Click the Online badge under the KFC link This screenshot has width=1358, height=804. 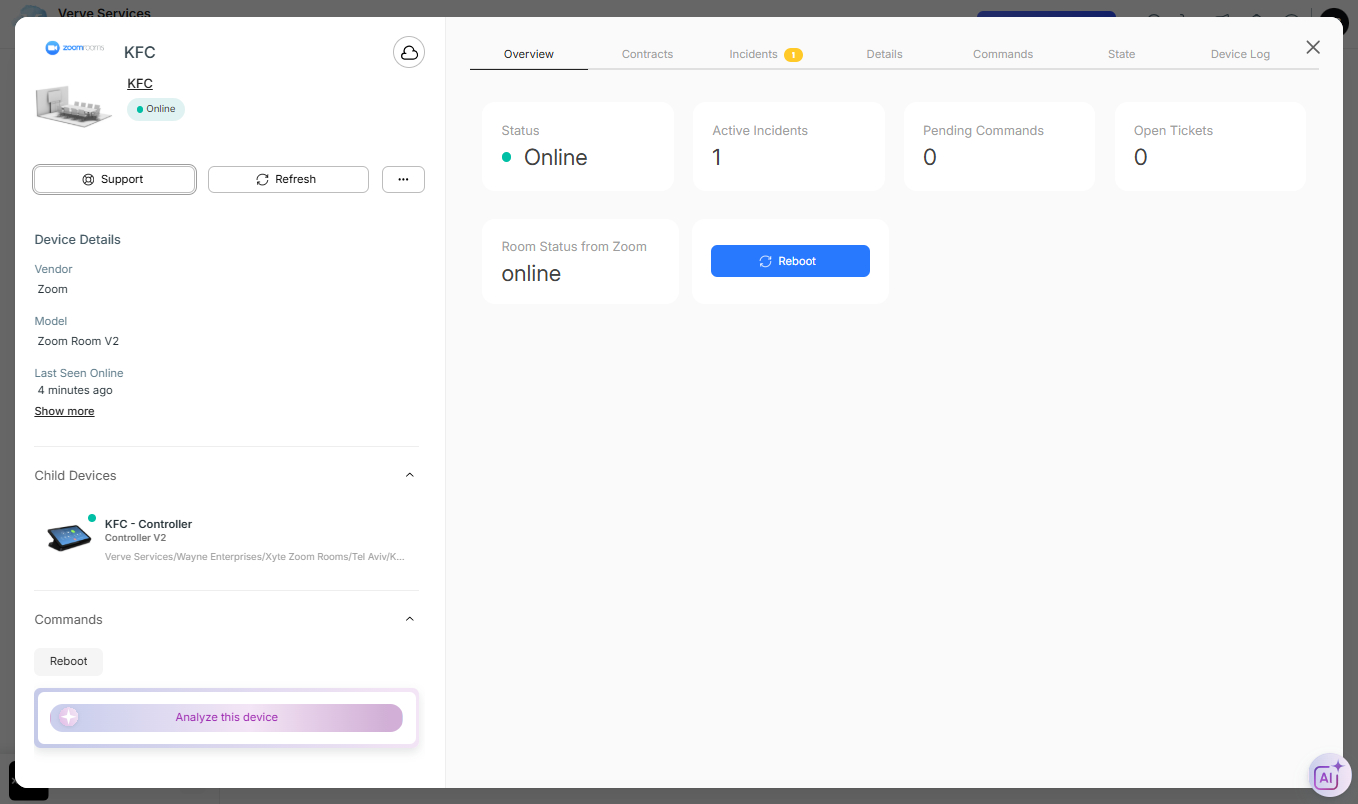[156, 109]
